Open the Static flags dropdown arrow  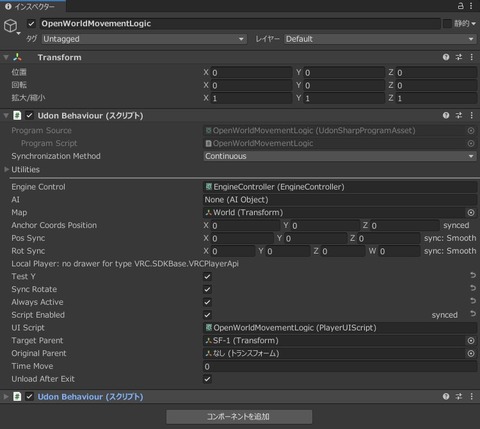473,24
